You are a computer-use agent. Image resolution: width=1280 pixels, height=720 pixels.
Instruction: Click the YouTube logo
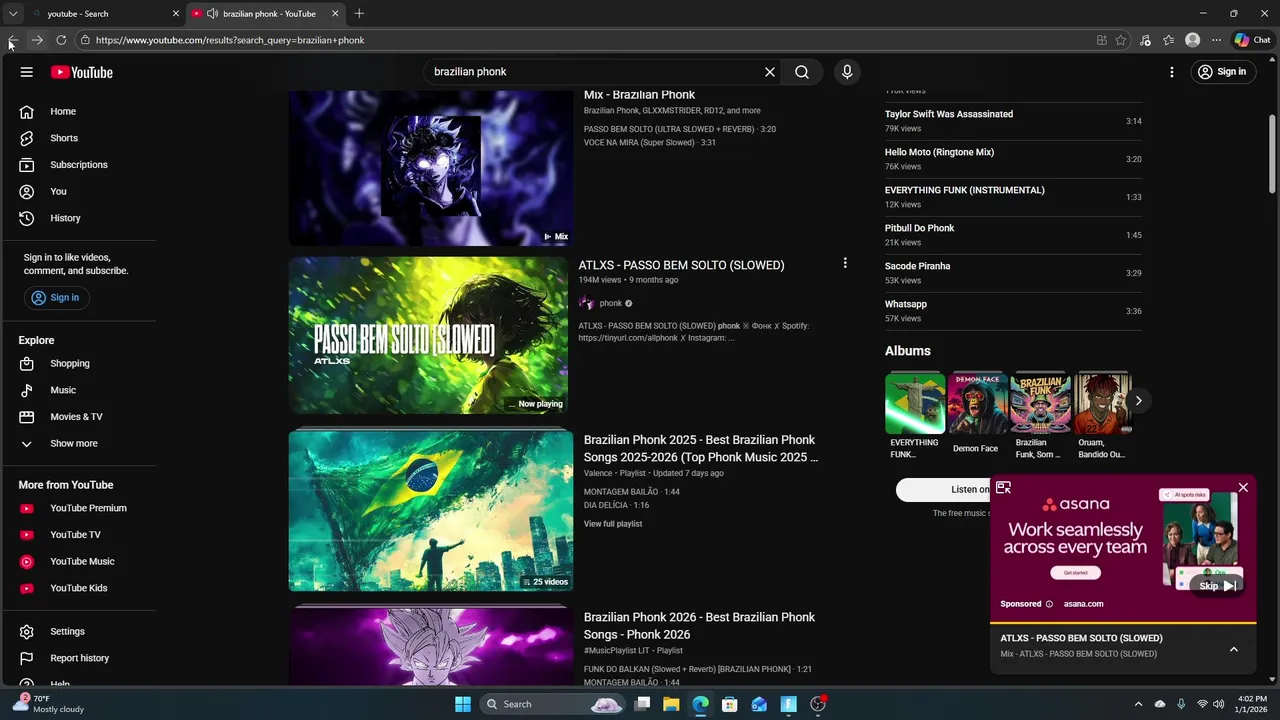point(82,72)
